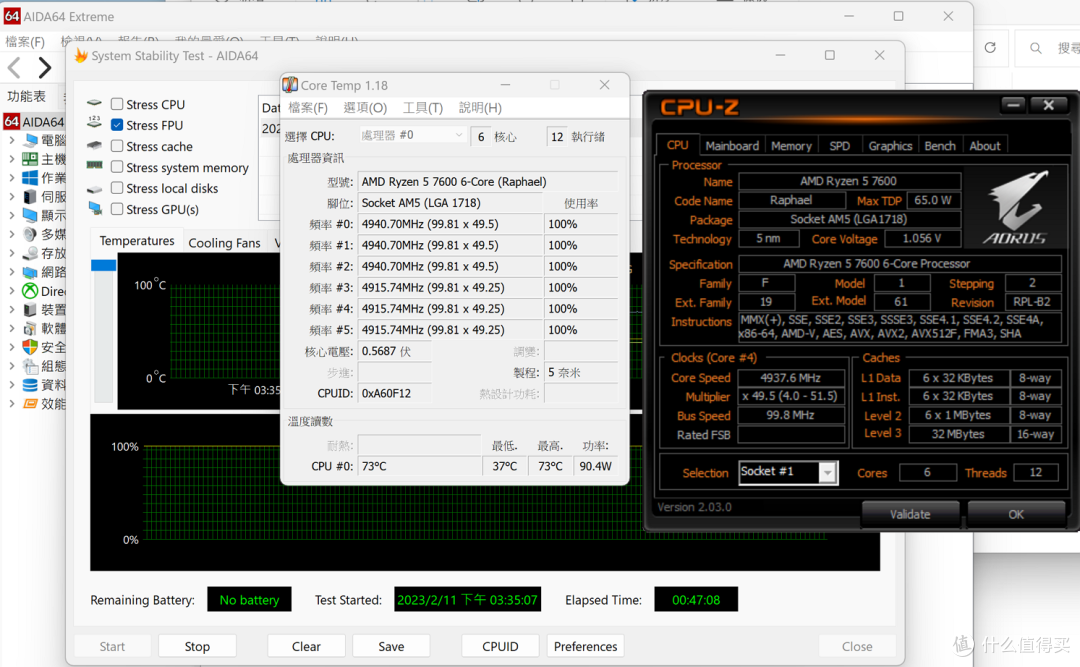Open the Core Temp 工具(T) menu
This screenshot has height=667, width=1080.
(423, 107)
